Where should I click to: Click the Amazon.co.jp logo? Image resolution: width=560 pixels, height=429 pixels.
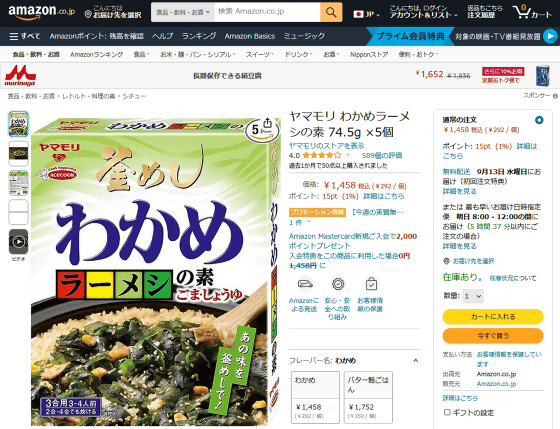click(x=41, y=12)
